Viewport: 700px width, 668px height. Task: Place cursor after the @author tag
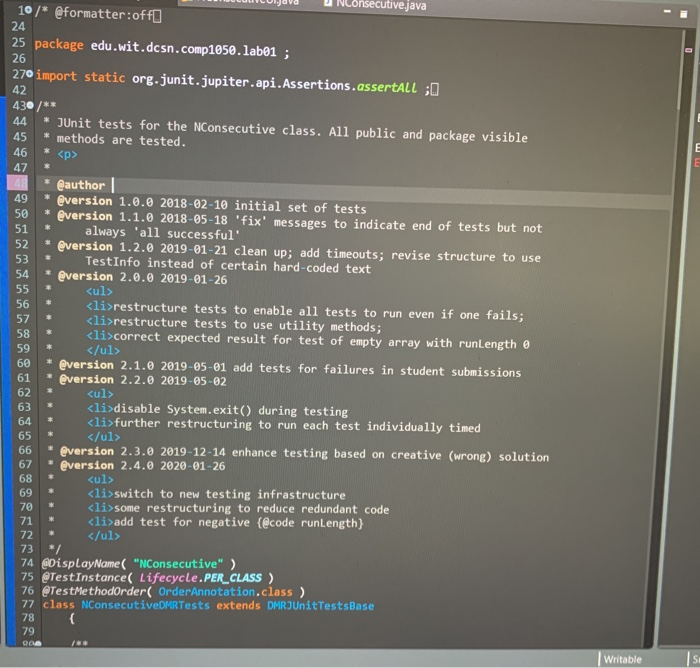point(113,185)
